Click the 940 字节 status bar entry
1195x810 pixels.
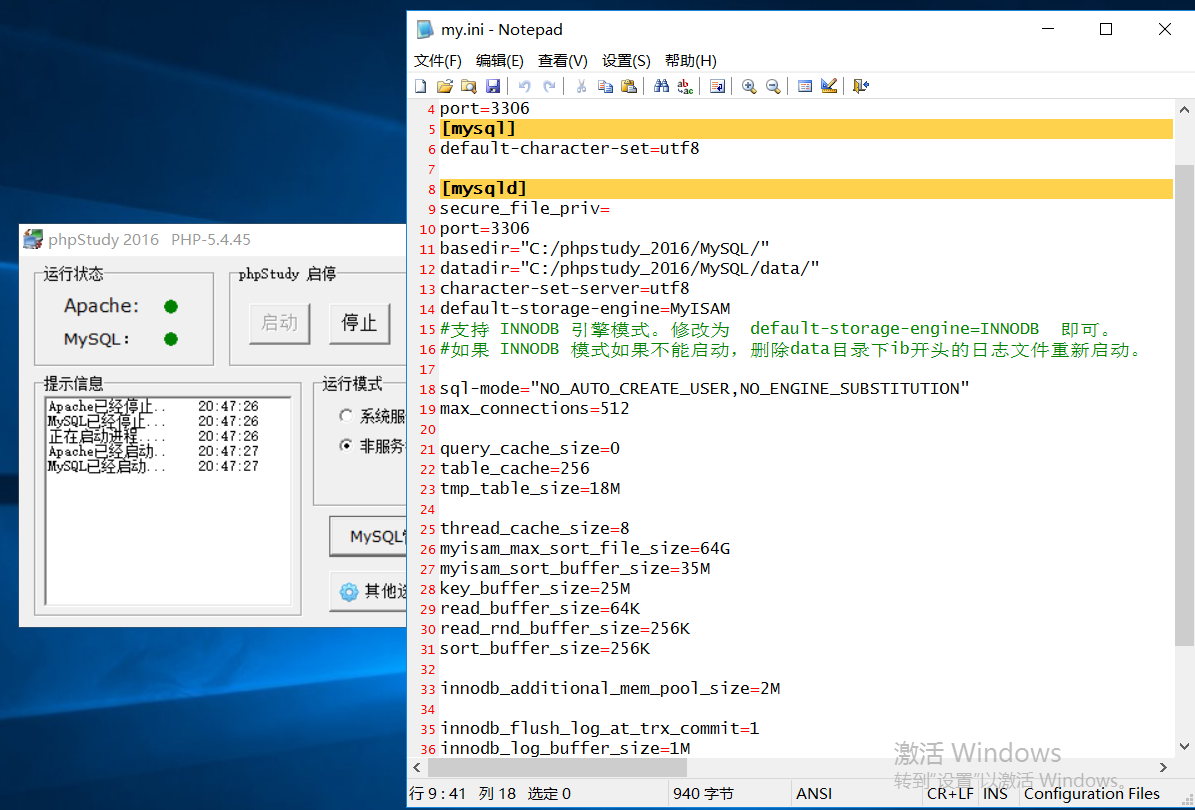[703, 794]
